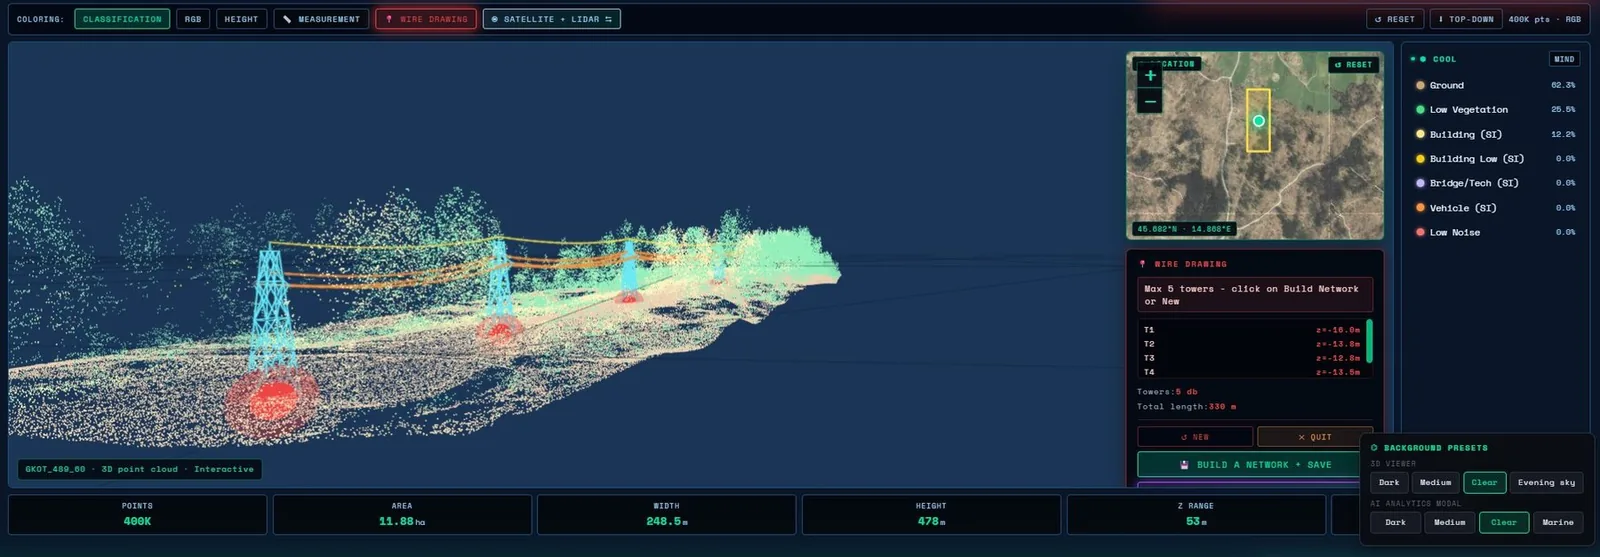This screenshot has width=1600, height=557.
Task: Start a New wire drawing
Action: click(1195, 437)
